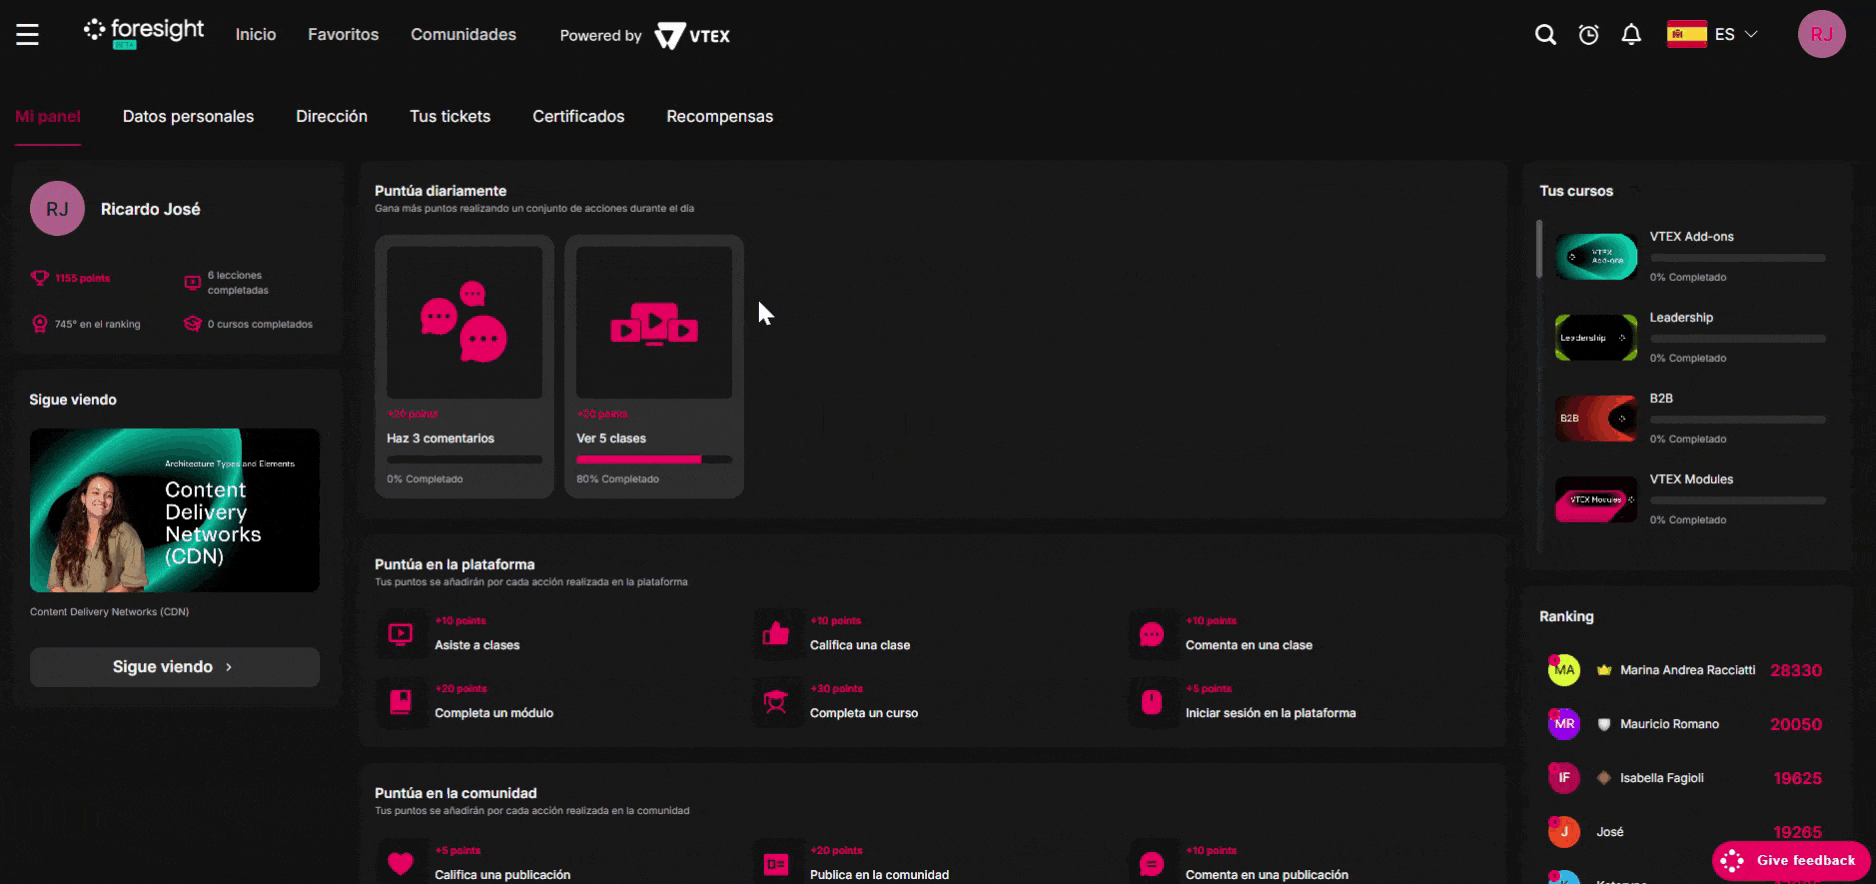Click the chevron on 'Sigue viendo' button

pyautogui.click(x=229, y=667)
